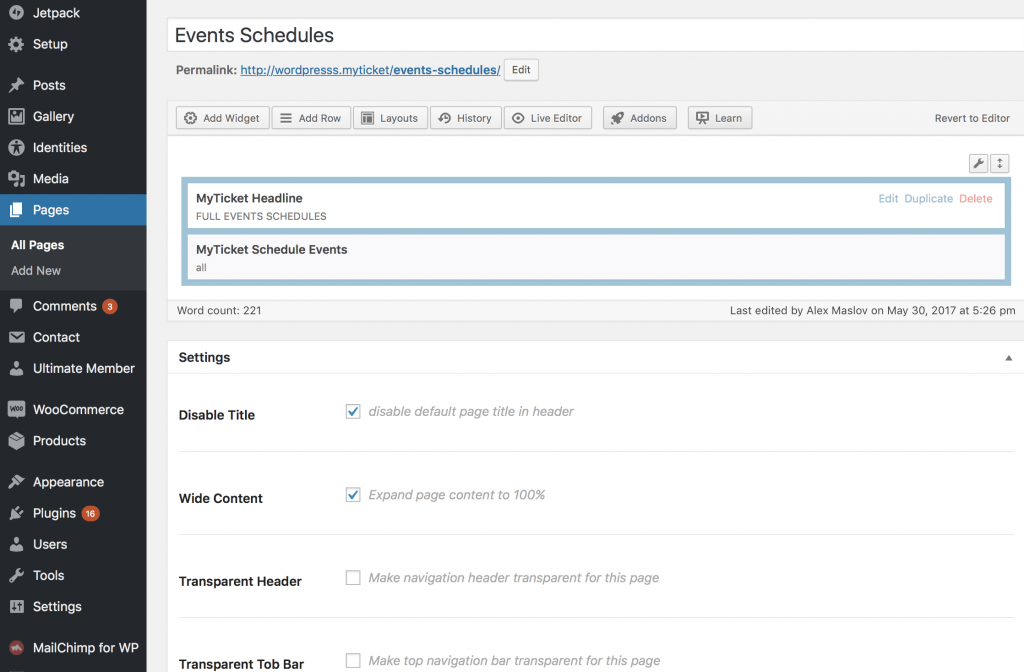Enable the Transparent Tob Bar checkbox
Image resolution: width=1024 pixels, height=672 pixels.
(x=353, y=660)
